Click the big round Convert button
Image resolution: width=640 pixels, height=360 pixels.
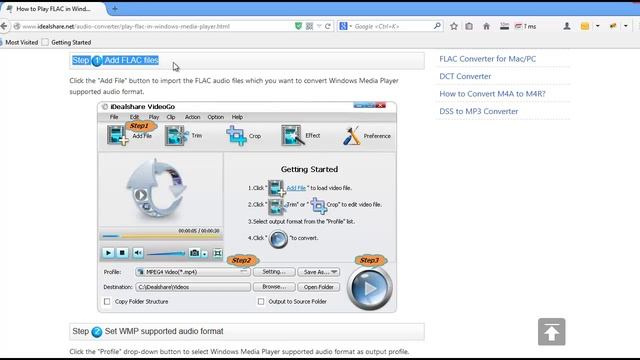(369, 288)
